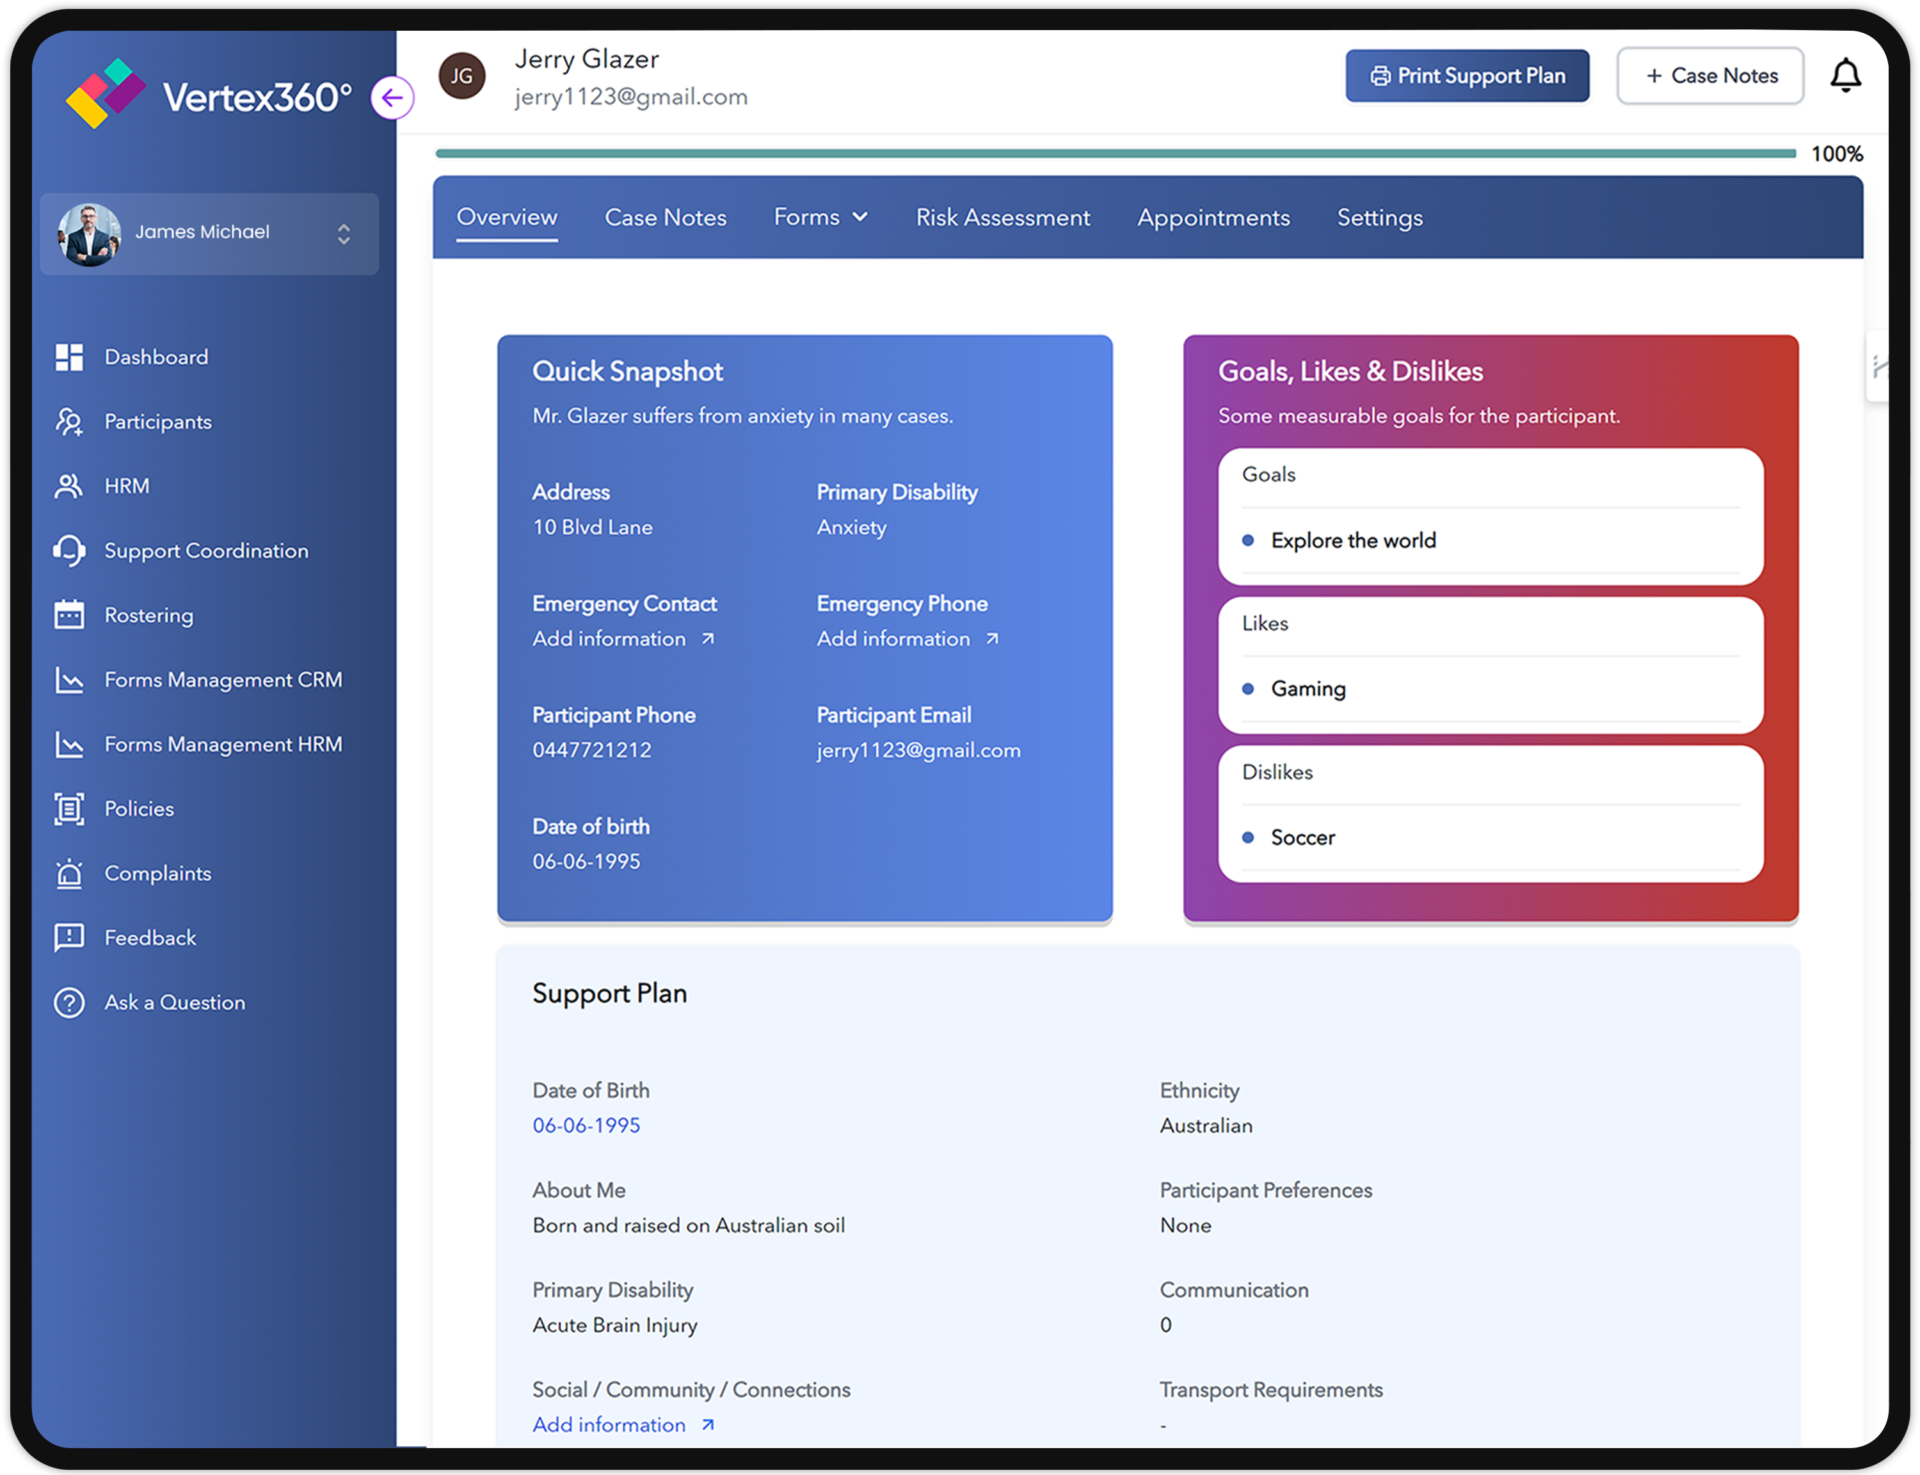Image resolution: width=1920 pixels, height=1475 pixels.
Task: Click the Dashboard sidebar icon
Action: [68, 358]
